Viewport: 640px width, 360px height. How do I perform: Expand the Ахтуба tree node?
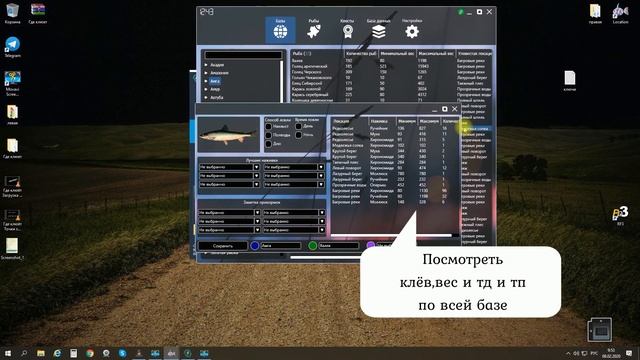point(206,98)
